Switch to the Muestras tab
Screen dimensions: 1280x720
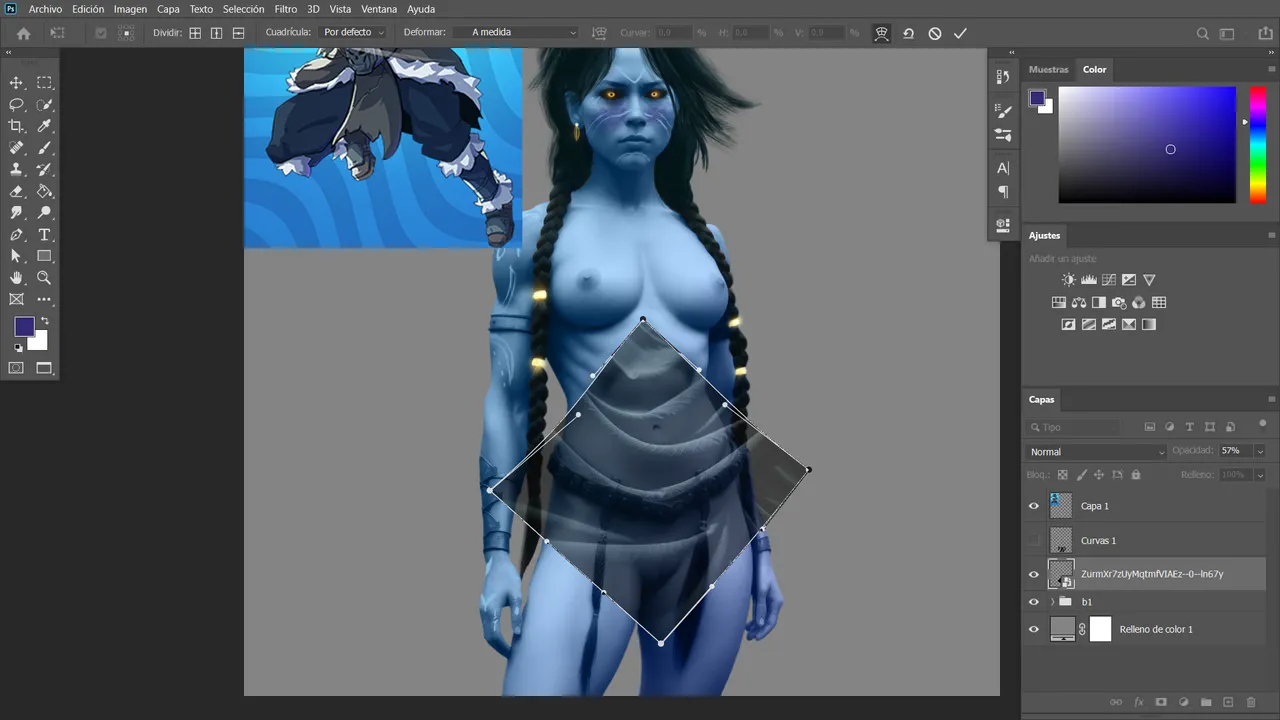[1048, 70]
